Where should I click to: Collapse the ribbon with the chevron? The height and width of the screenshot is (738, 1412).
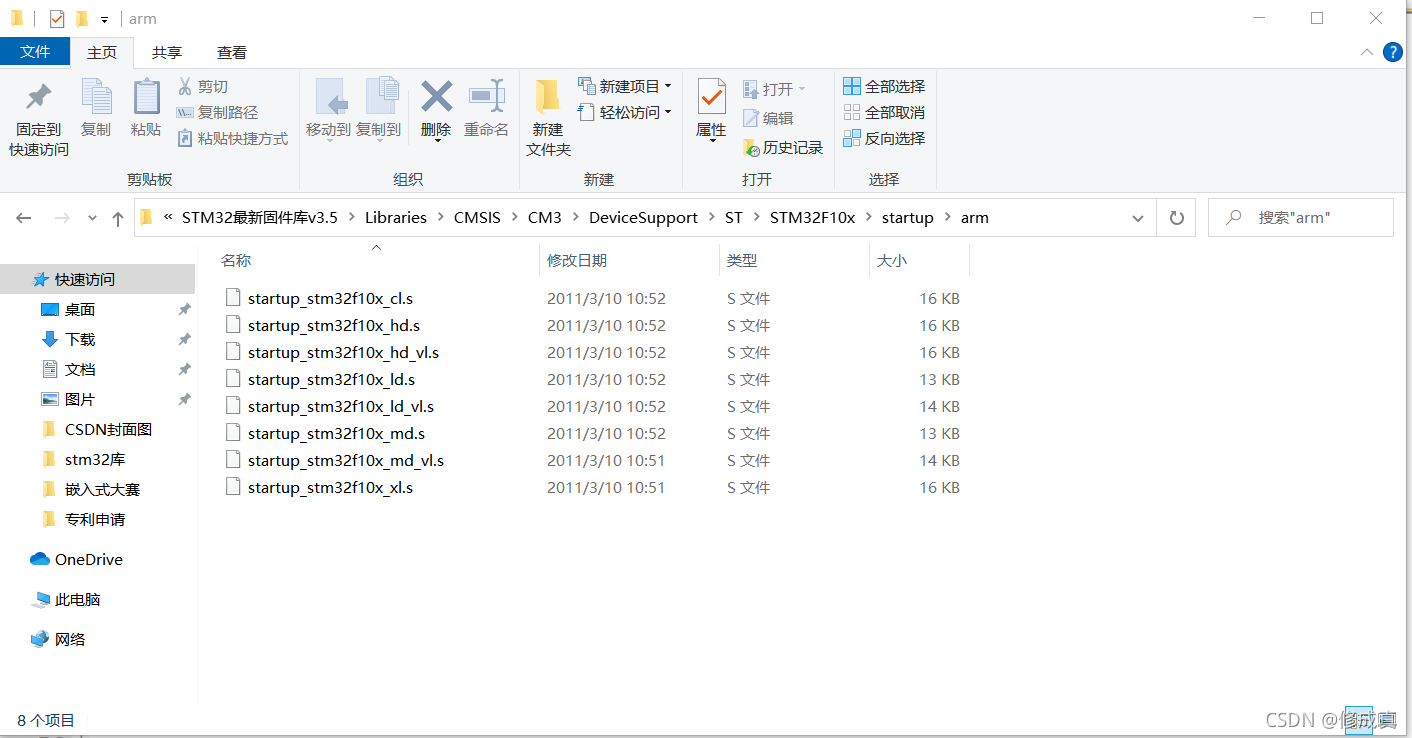click(x=1366, y=52)
